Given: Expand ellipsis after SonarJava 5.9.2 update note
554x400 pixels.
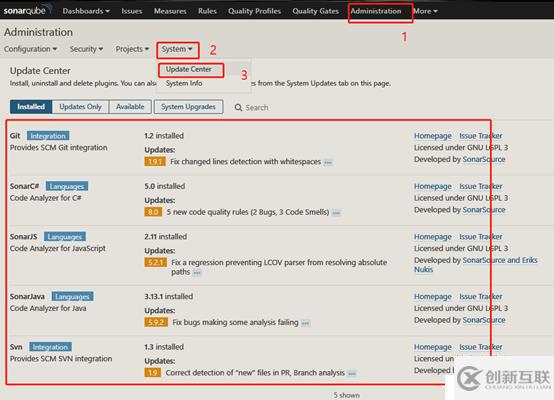Looking at the screenshot, I should click(306, 323).
